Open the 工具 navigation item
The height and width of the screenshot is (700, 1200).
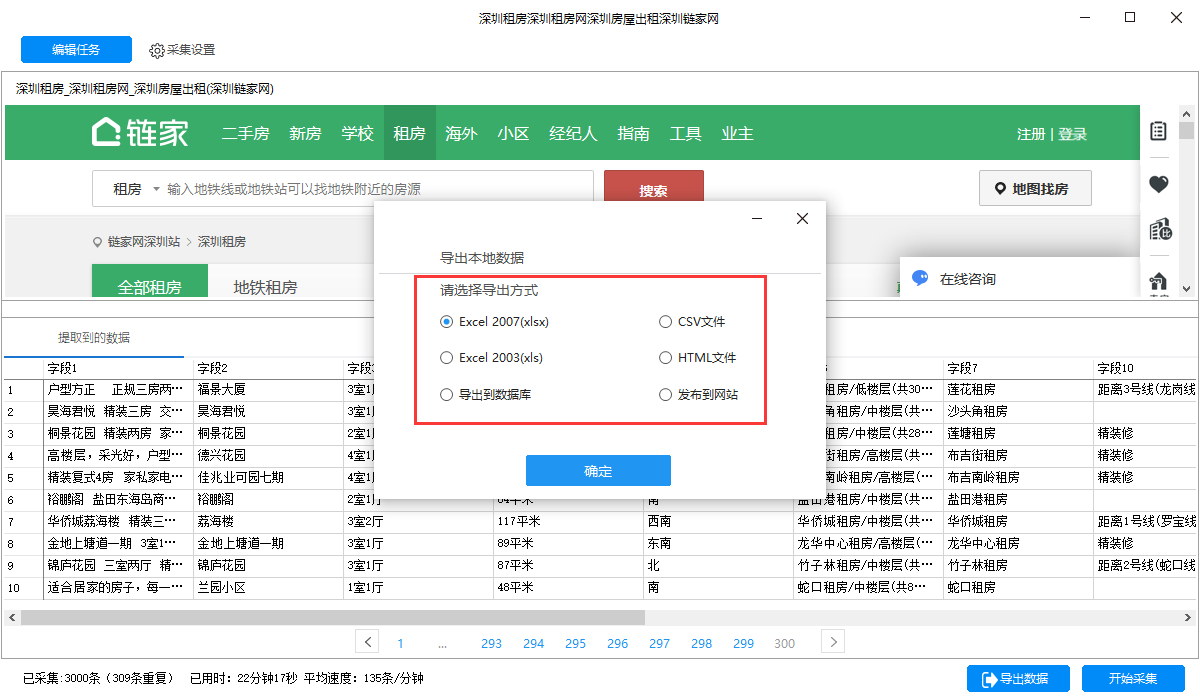point(685,133)
